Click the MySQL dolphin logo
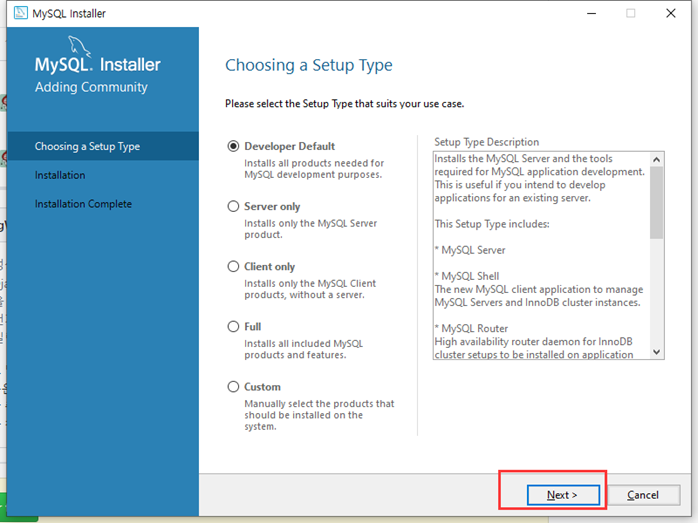Viewport: 698px width, 523px height. click(x=79, y=46)
